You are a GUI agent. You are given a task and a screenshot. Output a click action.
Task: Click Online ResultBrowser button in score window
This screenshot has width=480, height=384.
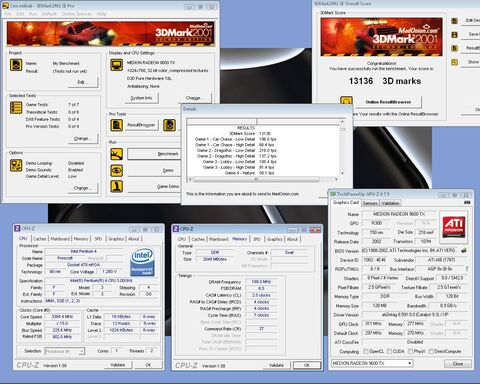pos(388,102)
